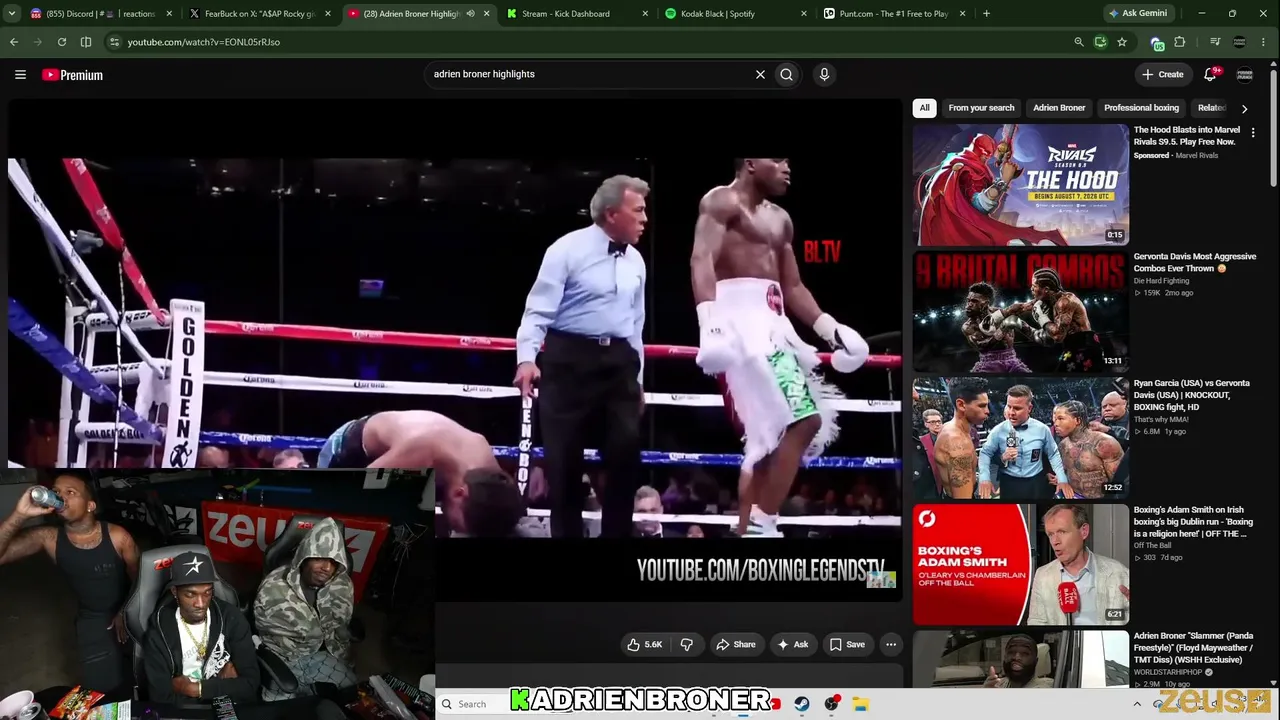1280x720 pixels.
Task: Open YouTube notifications bell
Action: (1211, 74)
